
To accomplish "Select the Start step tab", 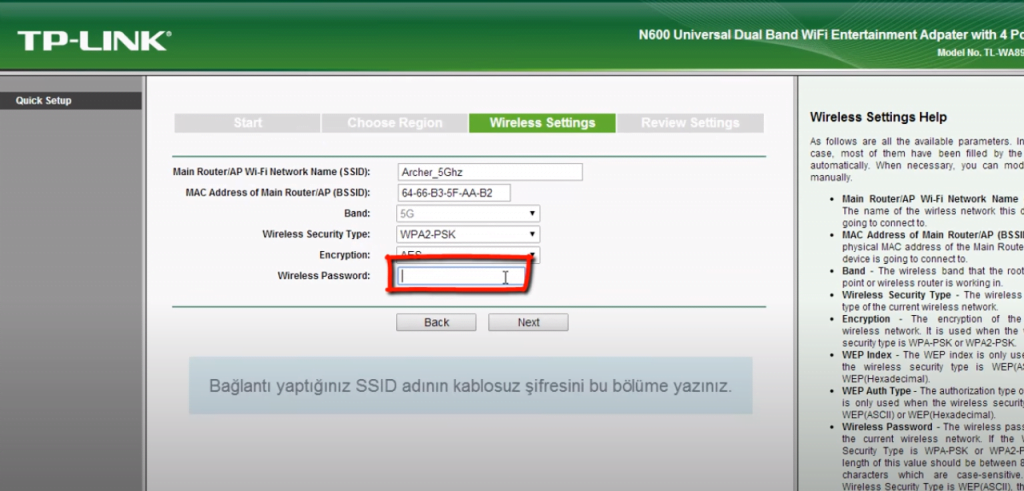I will (x=248, y=123).
